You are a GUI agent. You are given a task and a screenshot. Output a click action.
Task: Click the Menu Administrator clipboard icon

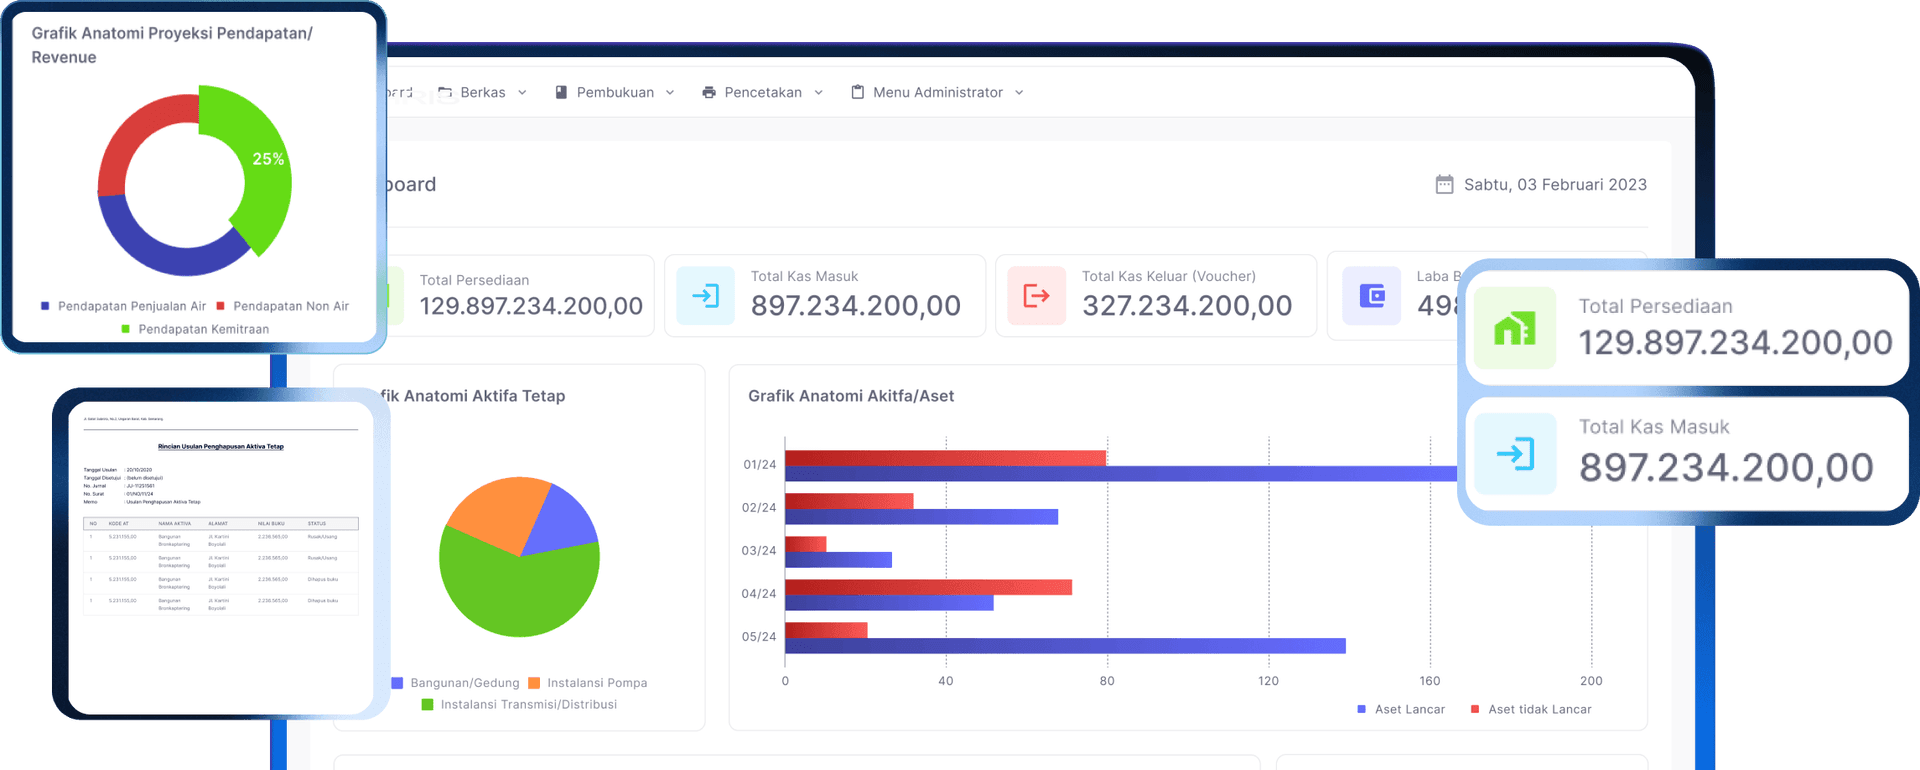click(x=858, y=92)
